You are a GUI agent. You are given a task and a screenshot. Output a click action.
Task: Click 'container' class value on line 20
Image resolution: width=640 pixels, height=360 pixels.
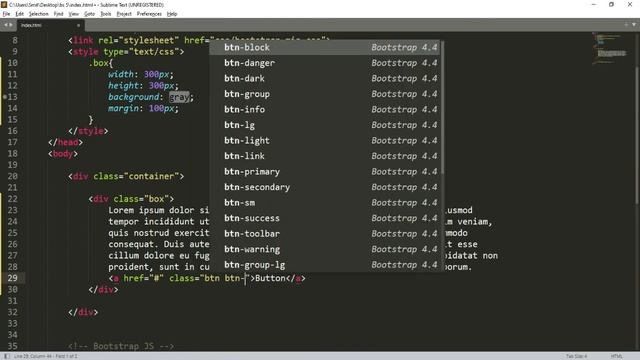coord(151,176)
